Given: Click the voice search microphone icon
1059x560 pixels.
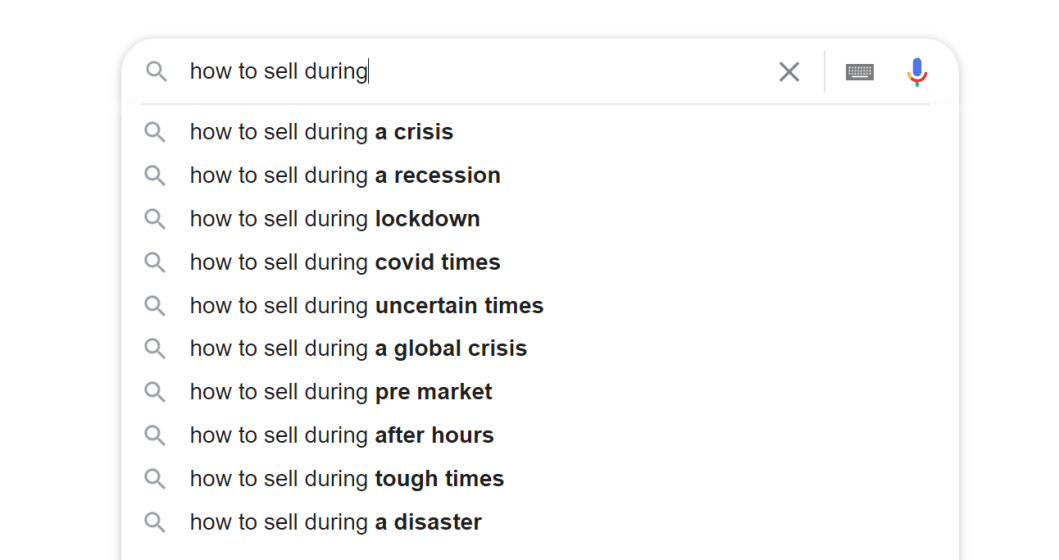Looking at the screenshot, I should pyautogui.click(x=916, y=72).
